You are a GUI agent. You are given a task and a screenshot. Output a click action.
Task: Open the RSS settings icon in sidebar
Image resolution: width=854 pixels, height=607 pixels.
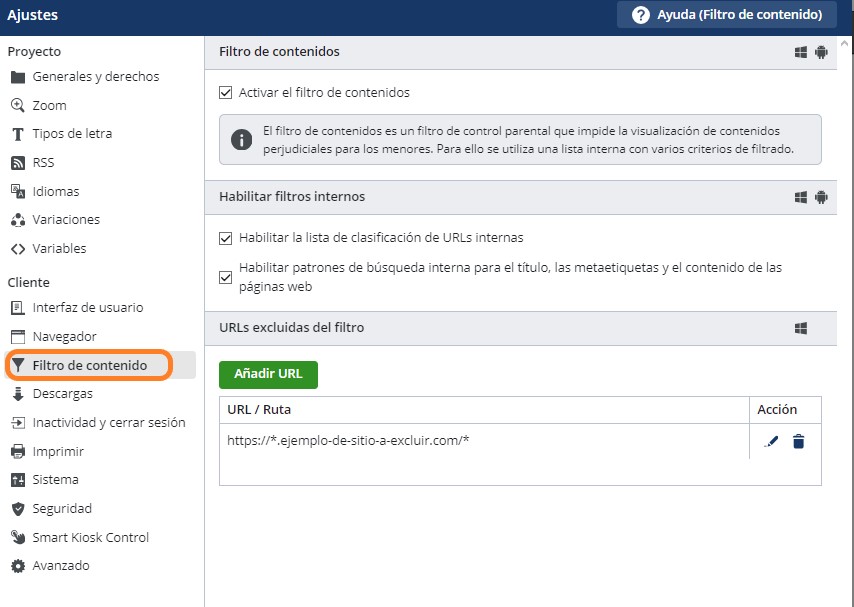(18, 162)
